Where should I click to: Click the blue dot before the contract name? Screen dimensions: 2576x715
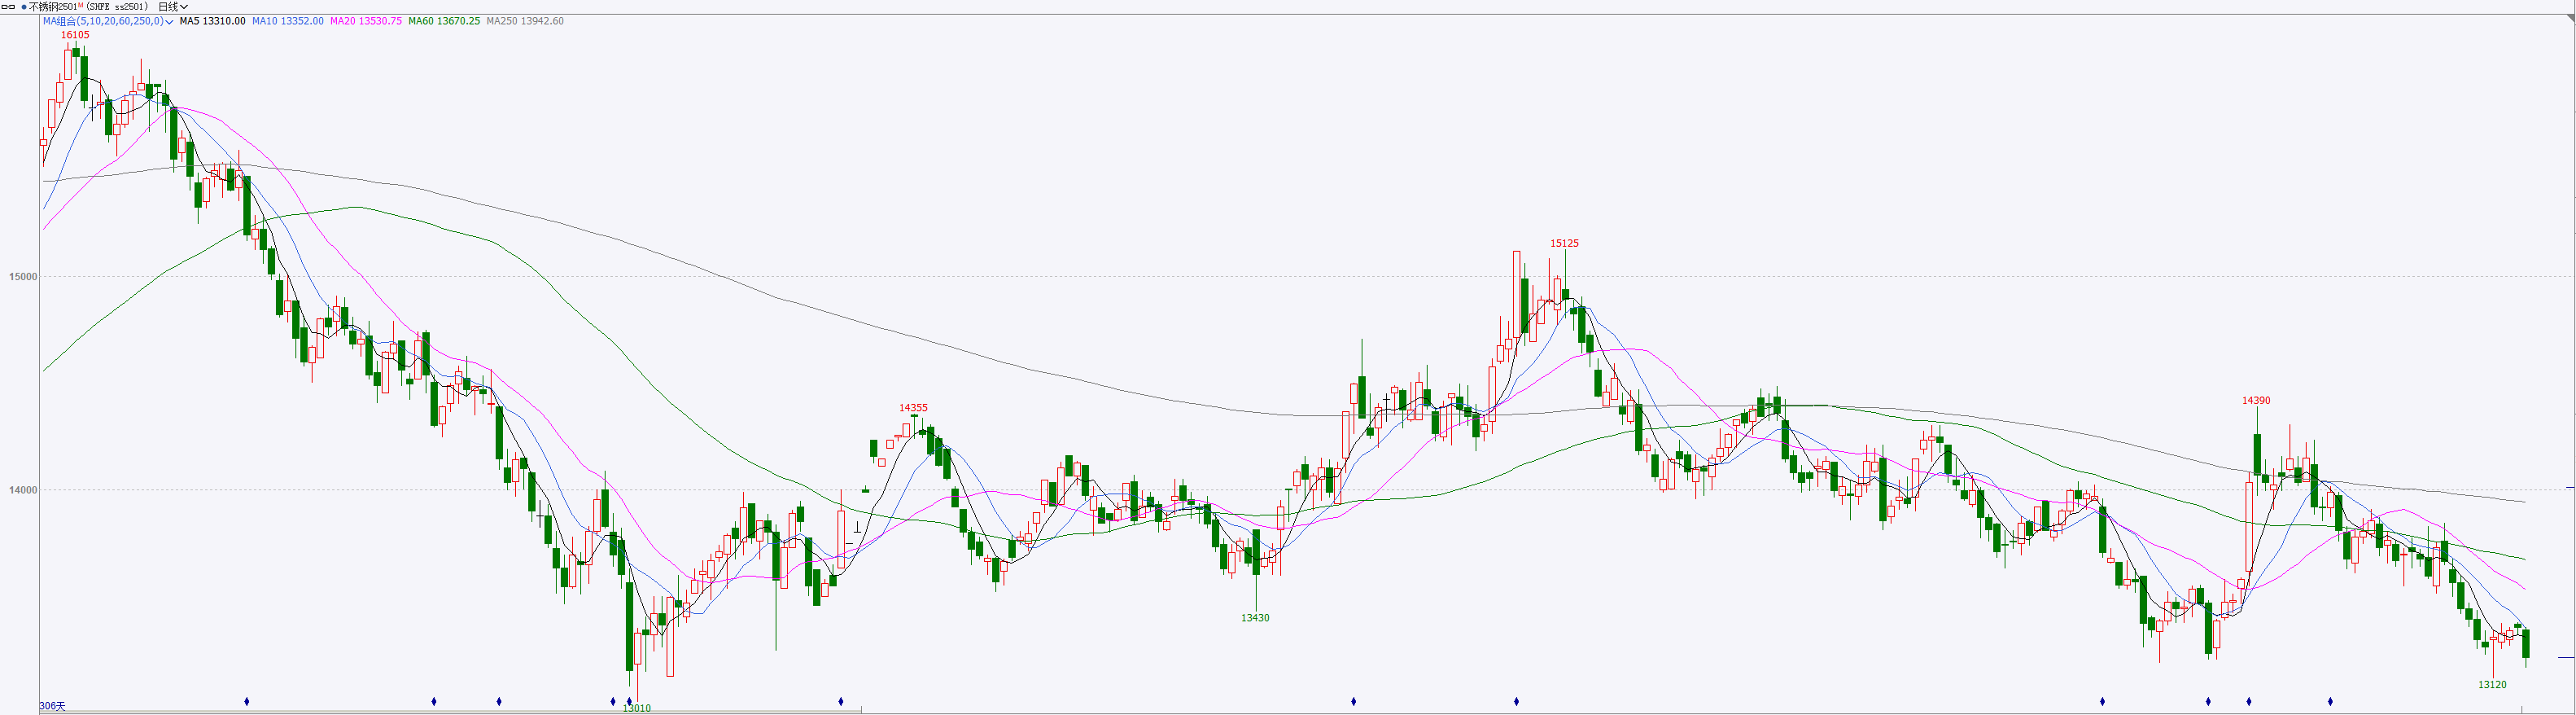click(24, 7)
